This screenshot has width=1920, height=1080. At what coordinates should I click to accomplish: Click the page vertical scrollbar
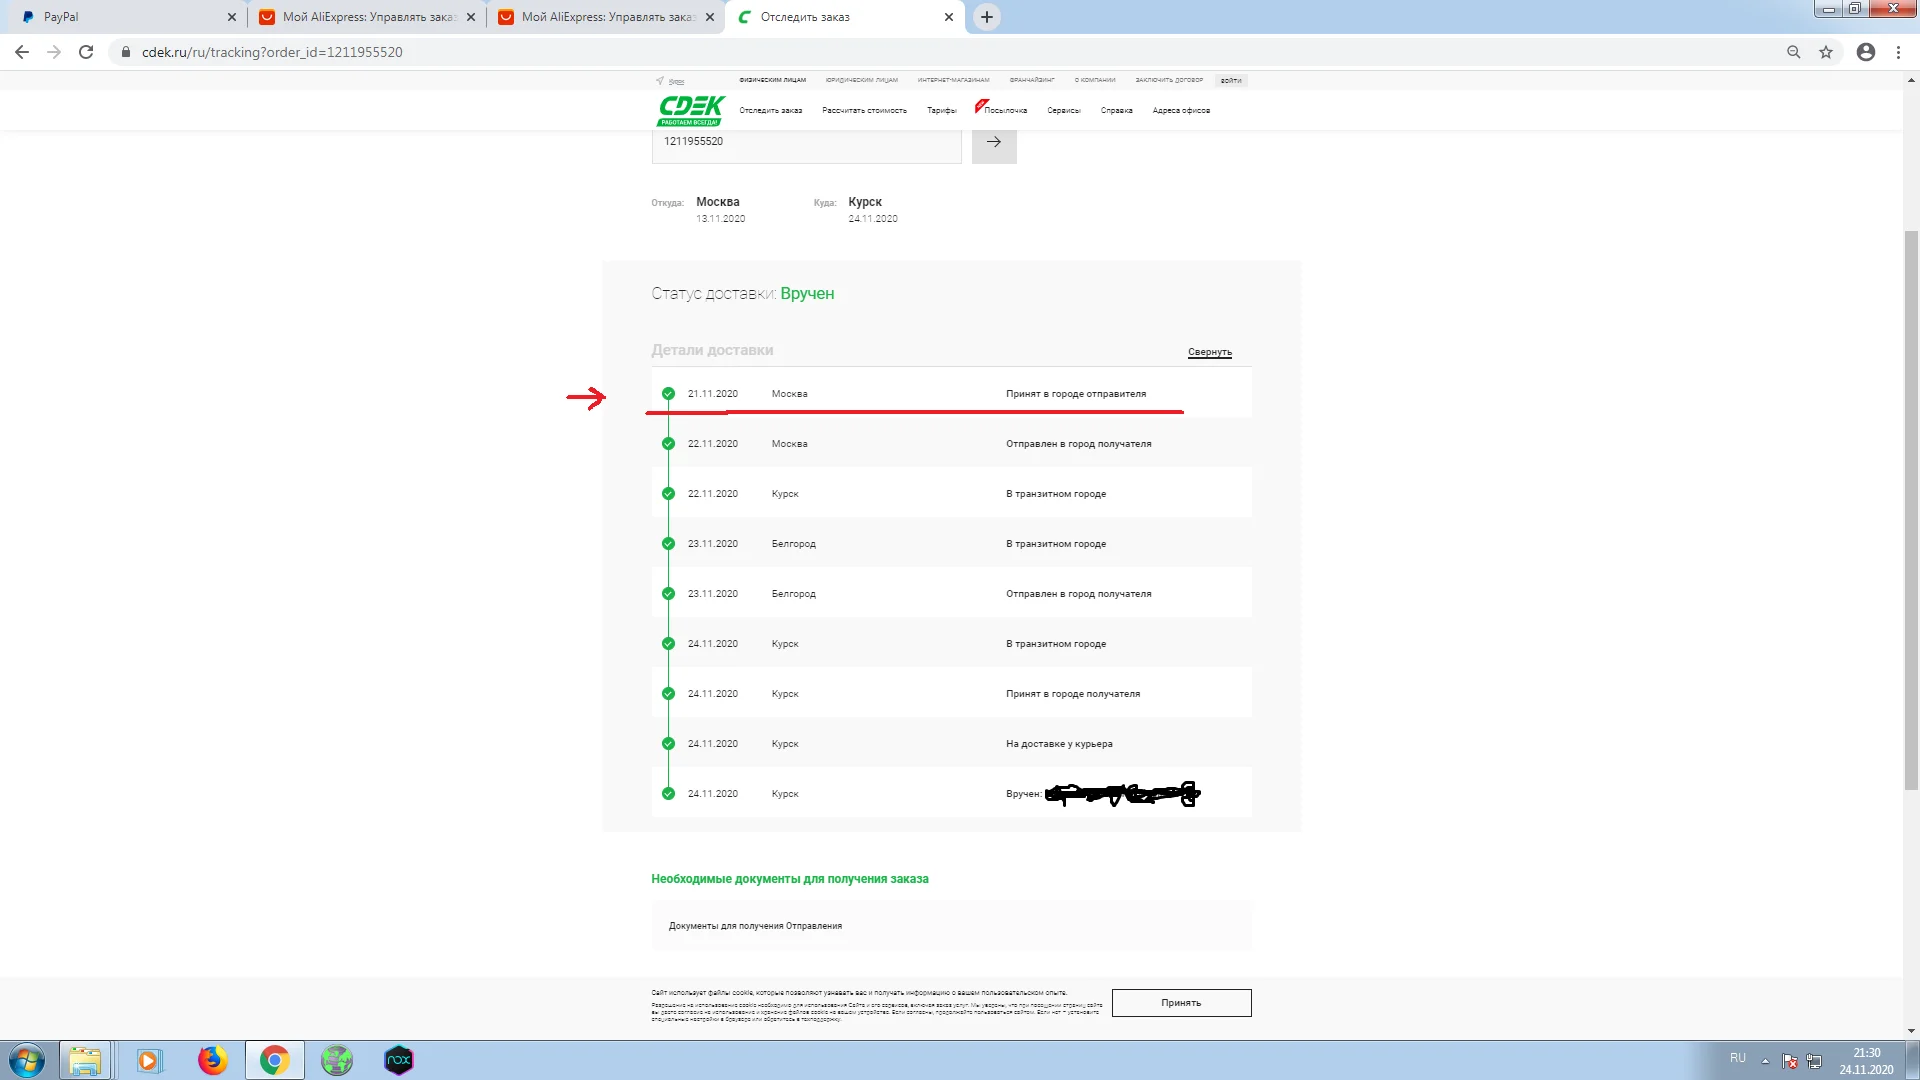click(x=1911, y=500)
